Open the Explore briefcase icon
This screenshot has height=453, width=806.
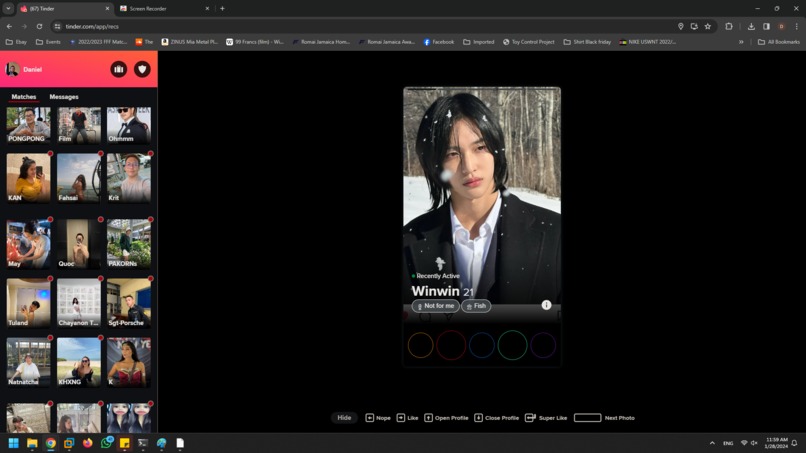pos(119,69)
